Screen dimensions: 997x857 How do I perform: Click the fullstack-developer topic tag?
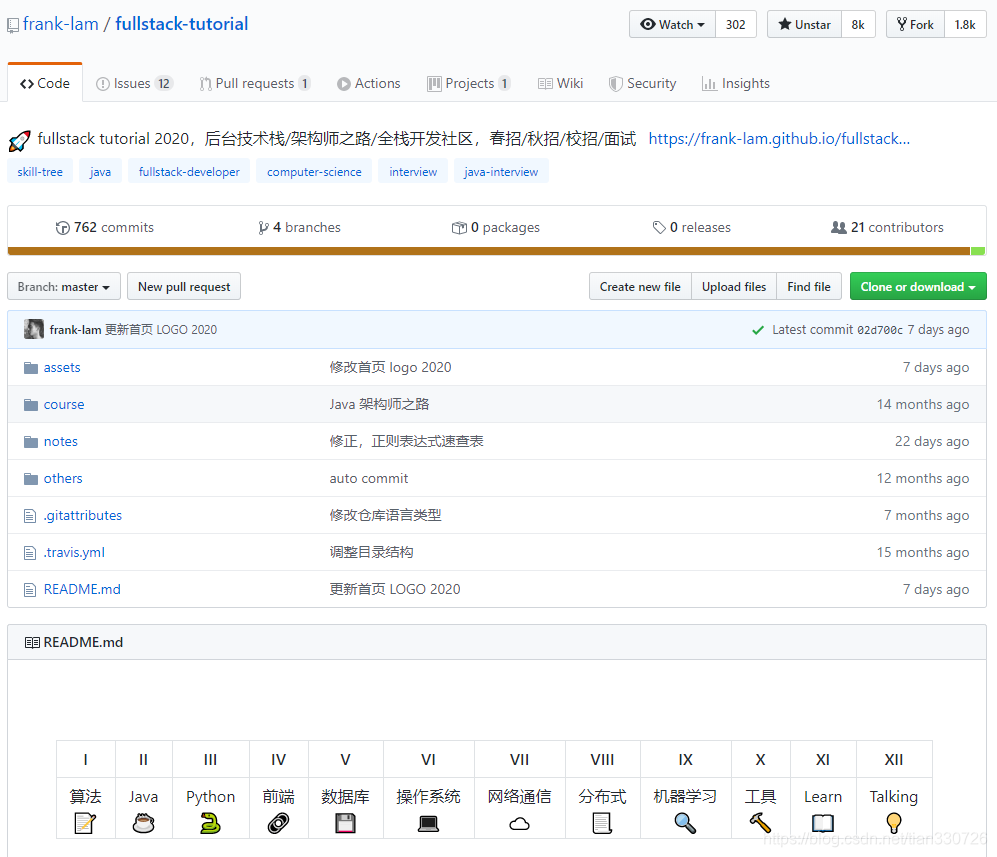[x=189, y=172]
